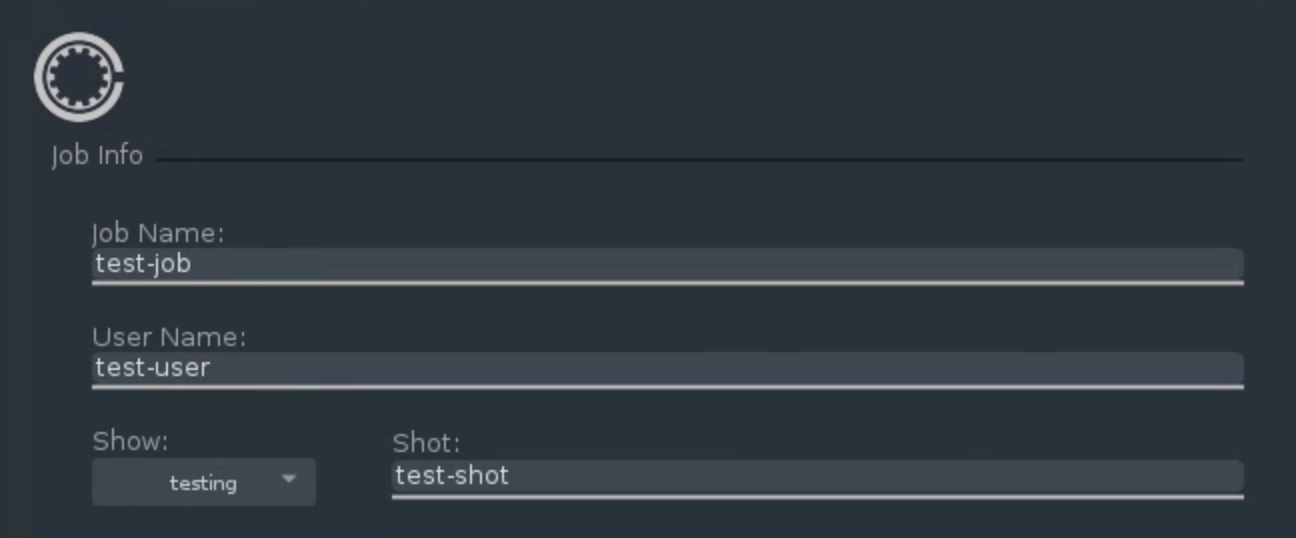The image size is (1296, 538).
Task: Focus the Job Name input field
Action: point(668,265)
